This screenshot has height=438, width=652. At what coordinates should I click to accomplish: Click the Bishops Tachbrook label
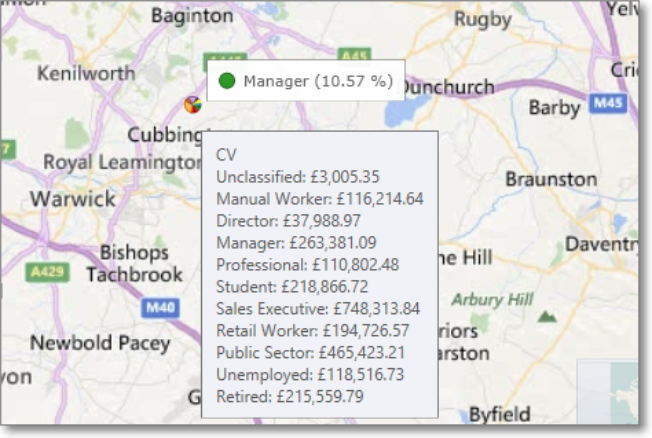[134, 263]
